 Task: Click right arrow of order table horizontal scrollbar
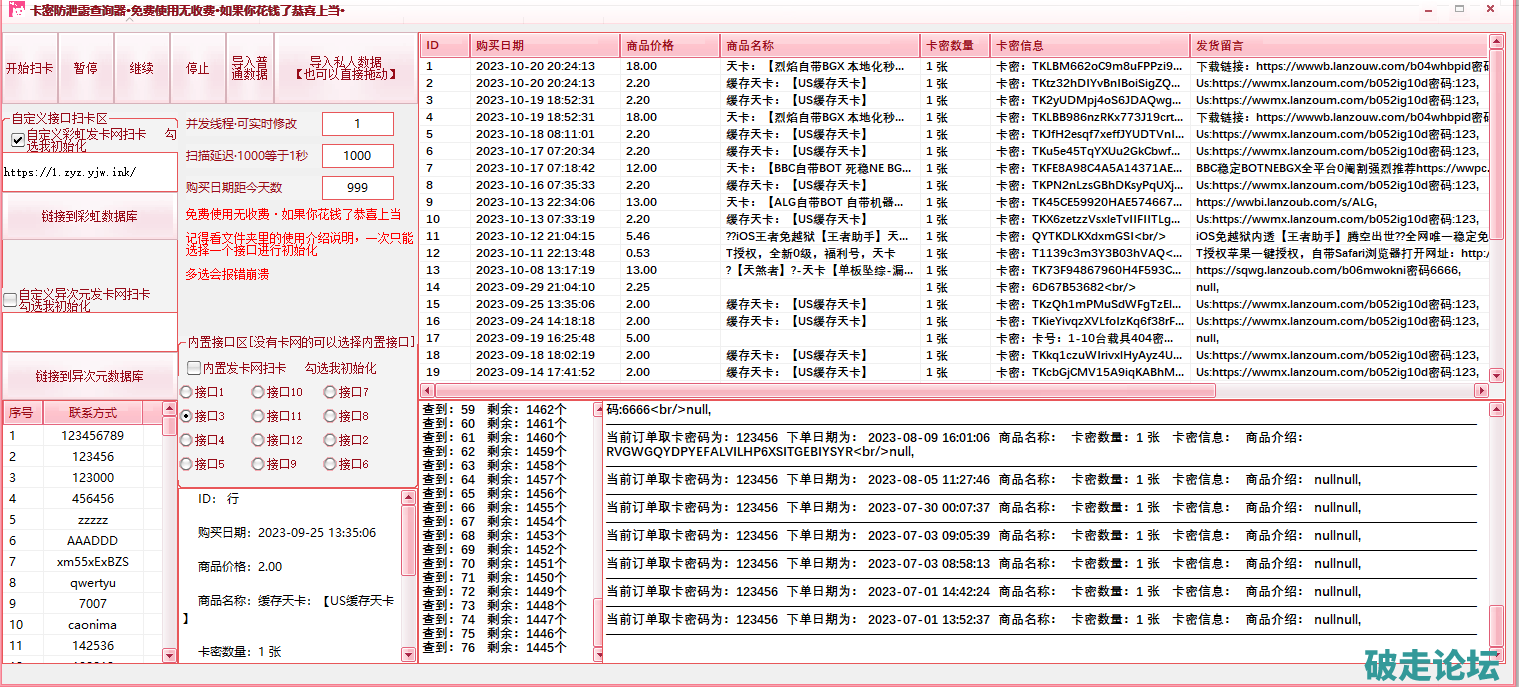tap(1482, 390)
